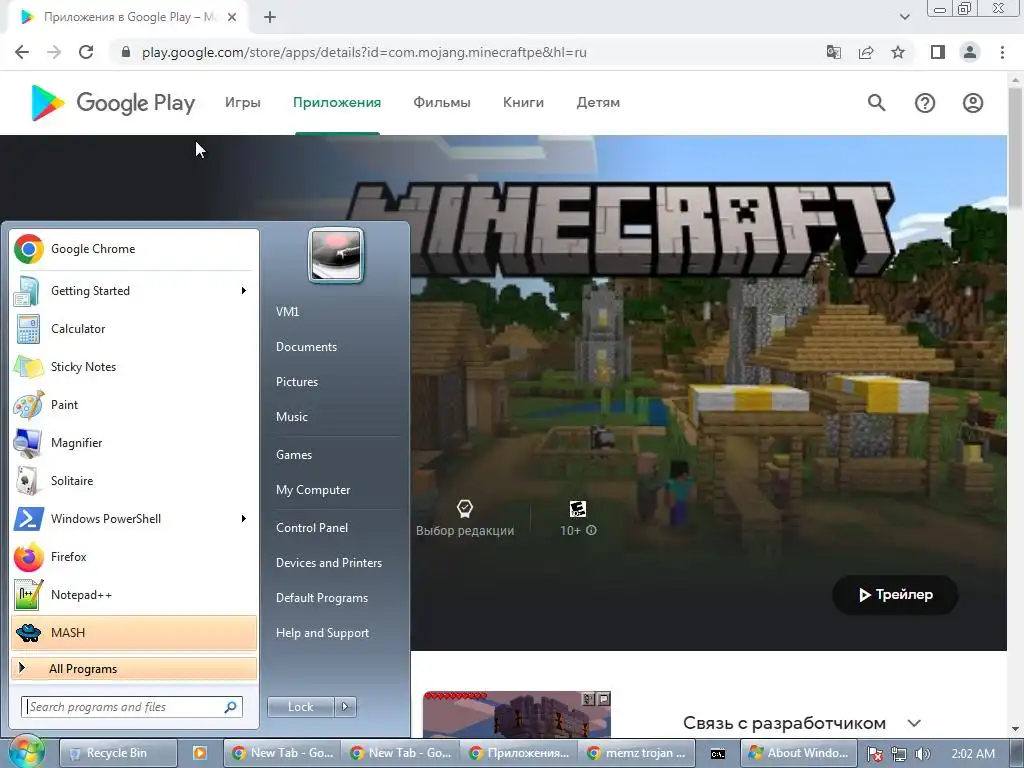Open the Google Play help icon

coord(925,103)
